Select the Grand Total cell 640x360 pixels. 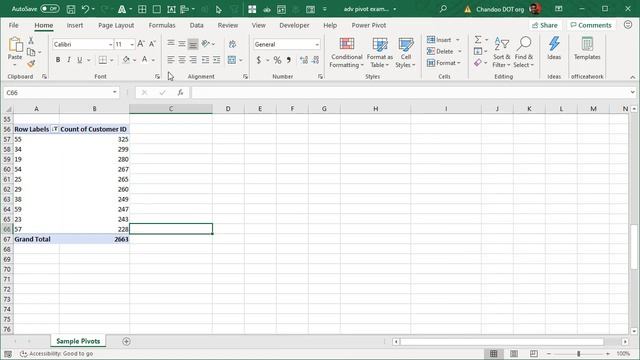tap(36, 239)
